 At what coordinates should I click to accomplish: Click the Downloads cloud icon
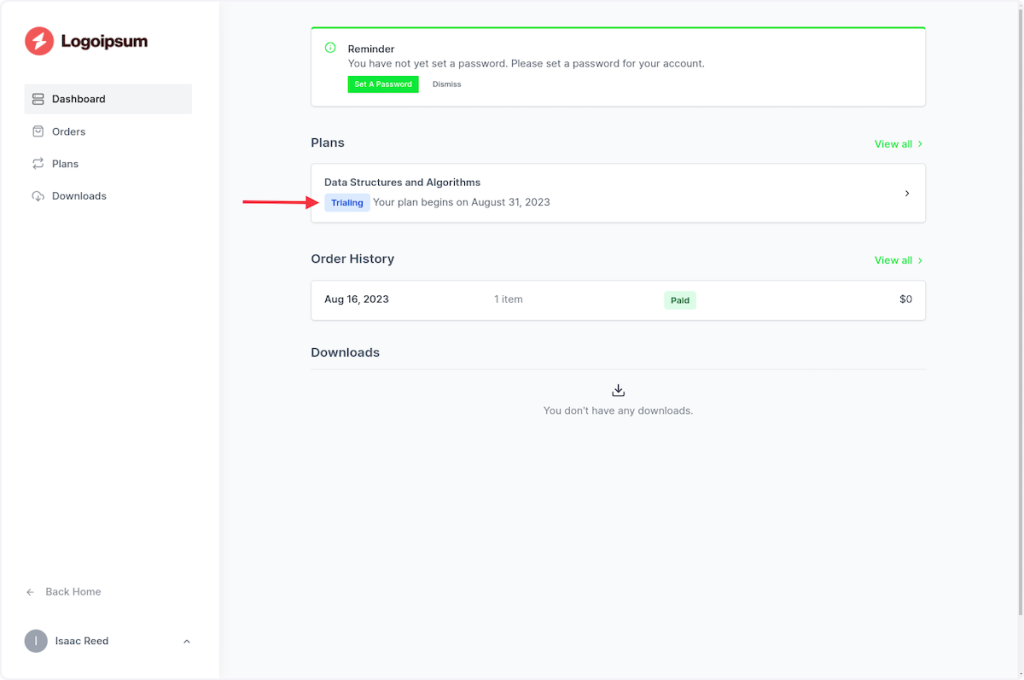38,196
